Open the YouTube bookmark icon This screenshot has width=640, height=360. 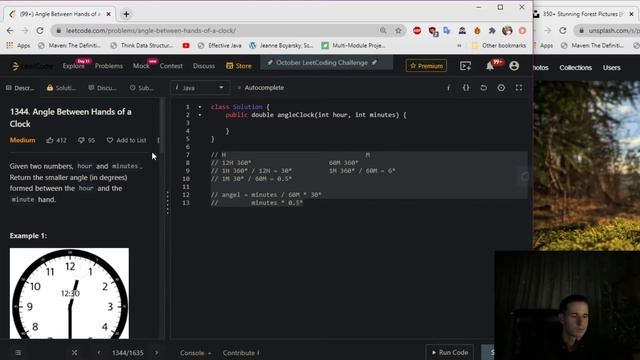tap(186, 46)
